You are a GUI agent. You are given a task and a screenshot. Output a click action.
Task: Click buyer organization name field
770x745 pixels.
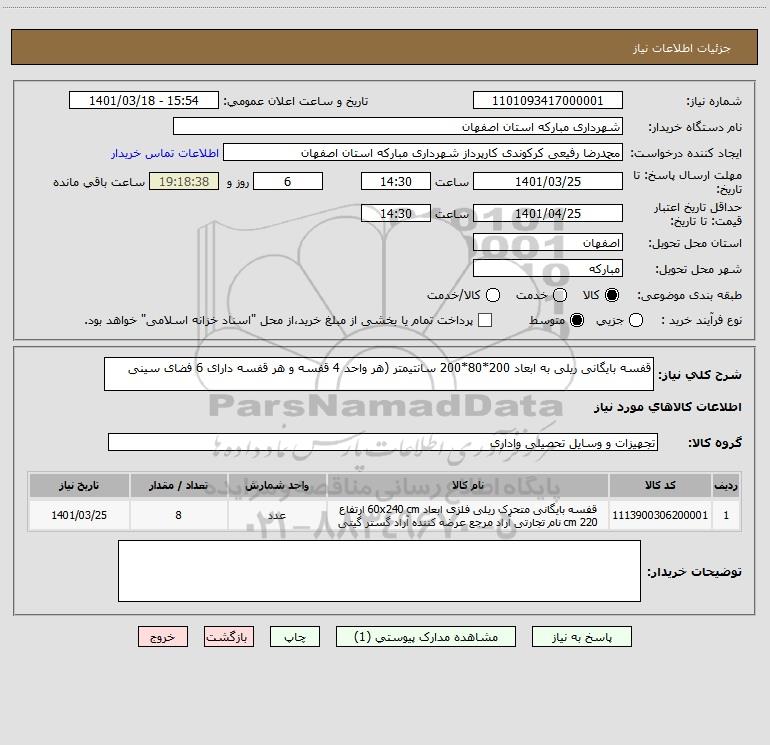[398, 126]
